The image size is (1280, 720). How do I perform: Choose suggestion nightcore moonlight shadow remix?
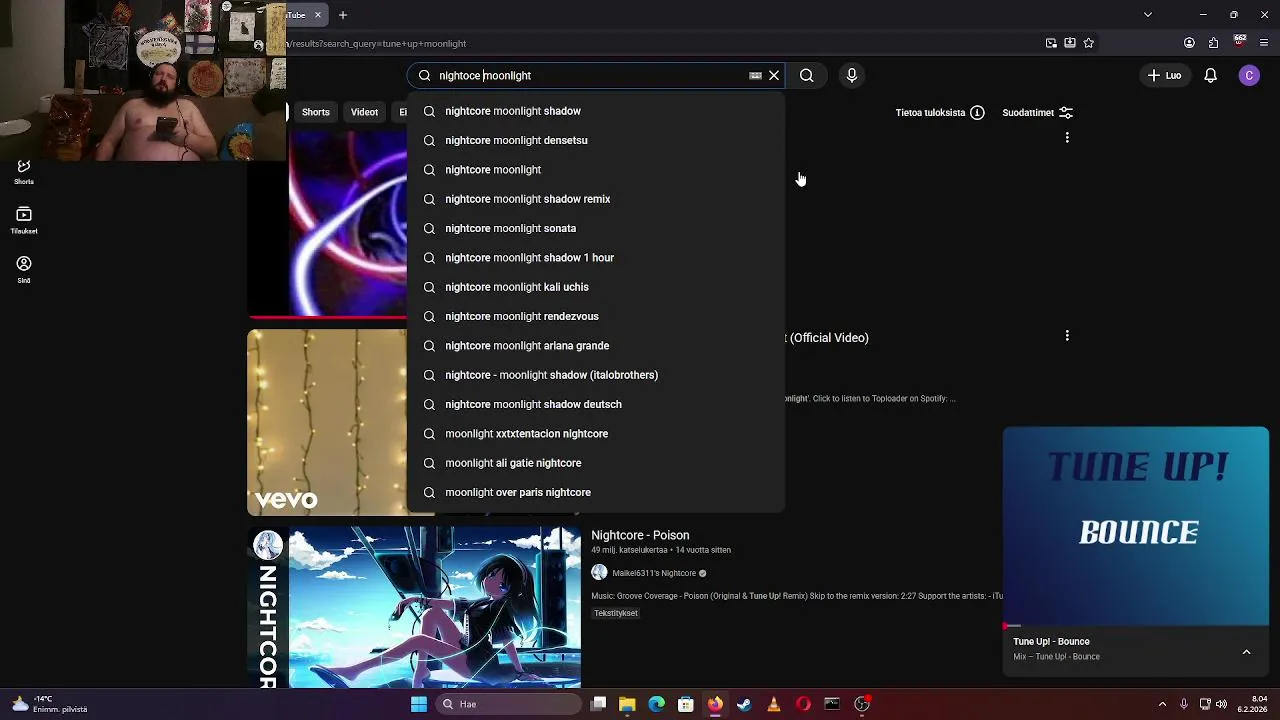[x=596, y=199]
